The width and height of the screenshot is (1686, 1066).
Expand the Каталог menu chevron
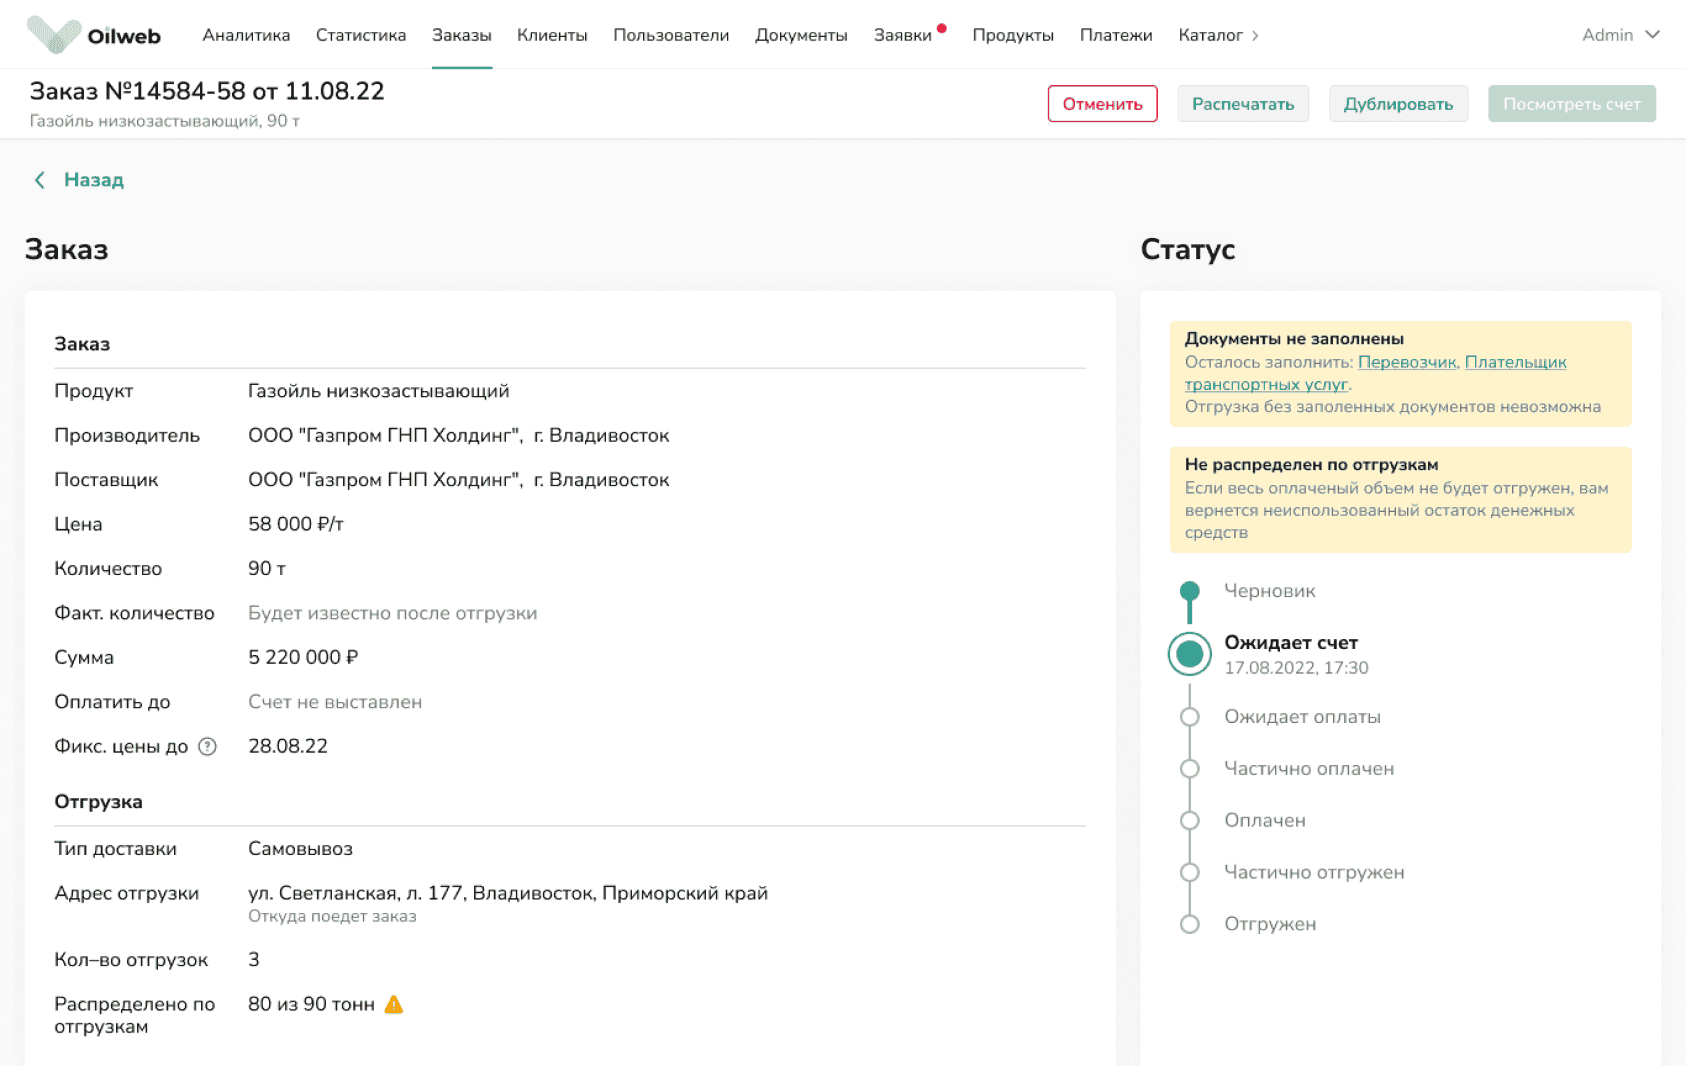click(1255, 36)
